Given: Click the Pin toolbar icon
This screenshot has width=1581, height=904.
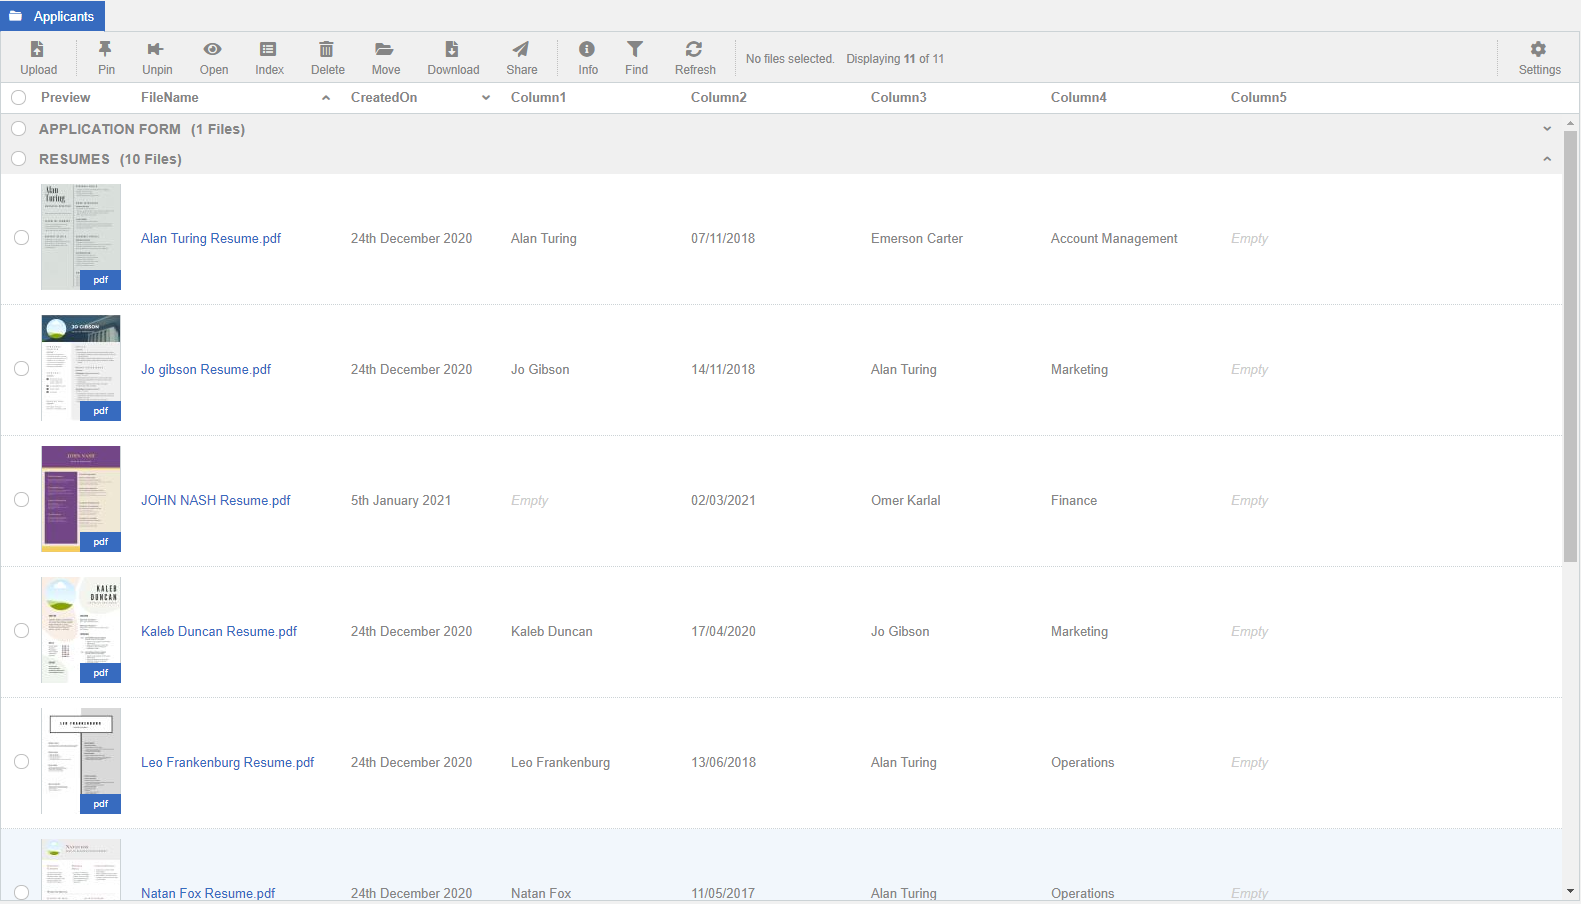Looking at the screenshot, I should click(x=105, y=49).
